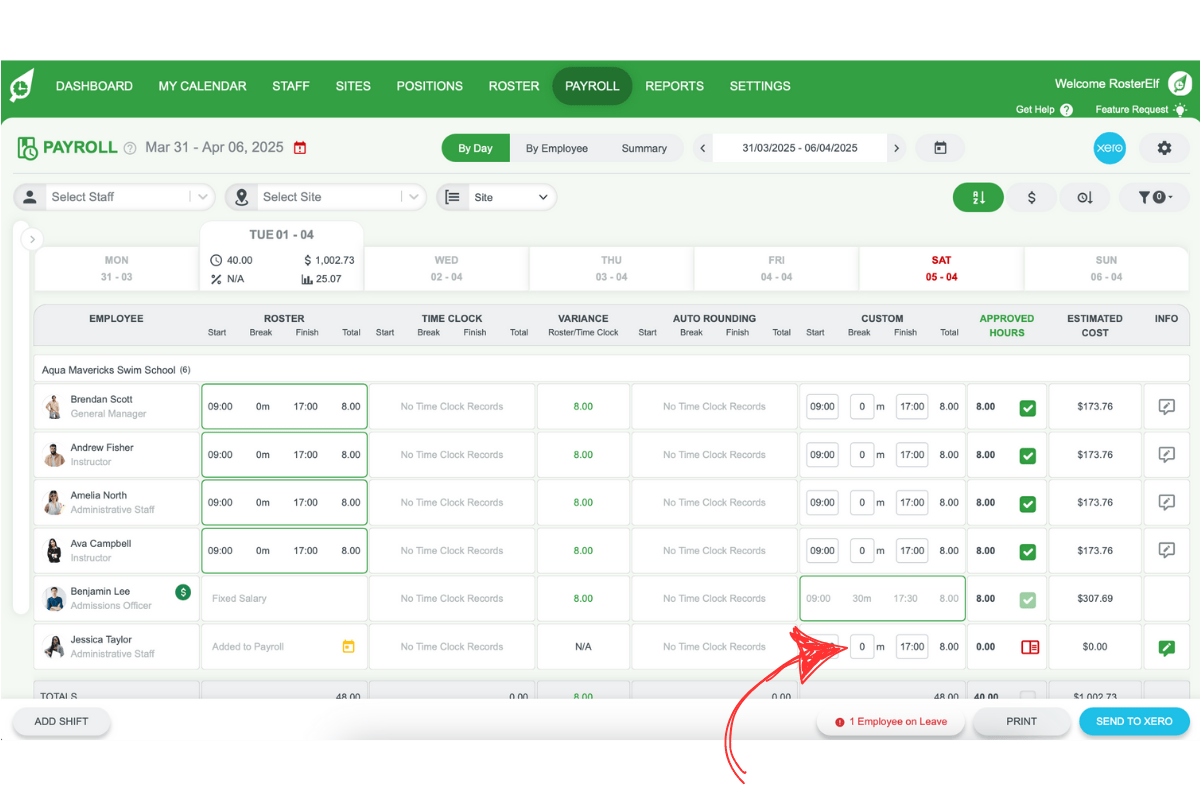Click the dollar sign cost icon
The image size is (1200, 800).
pos(1032,198)
